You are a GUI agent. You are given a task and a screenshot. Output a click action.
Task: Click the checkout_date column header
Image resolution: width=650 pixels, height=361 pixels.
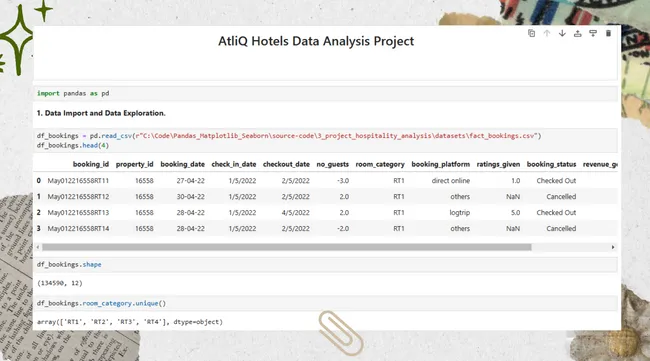(286, 164)
